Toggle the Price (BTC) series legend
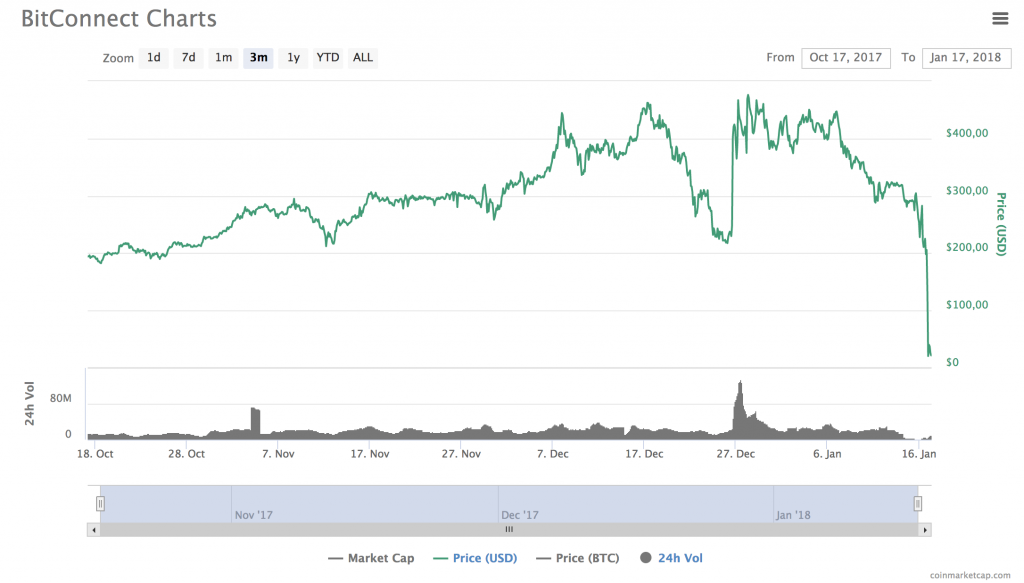Image resolution: width=1024 pixels, height=583 pixels. [x=577, y=558]
